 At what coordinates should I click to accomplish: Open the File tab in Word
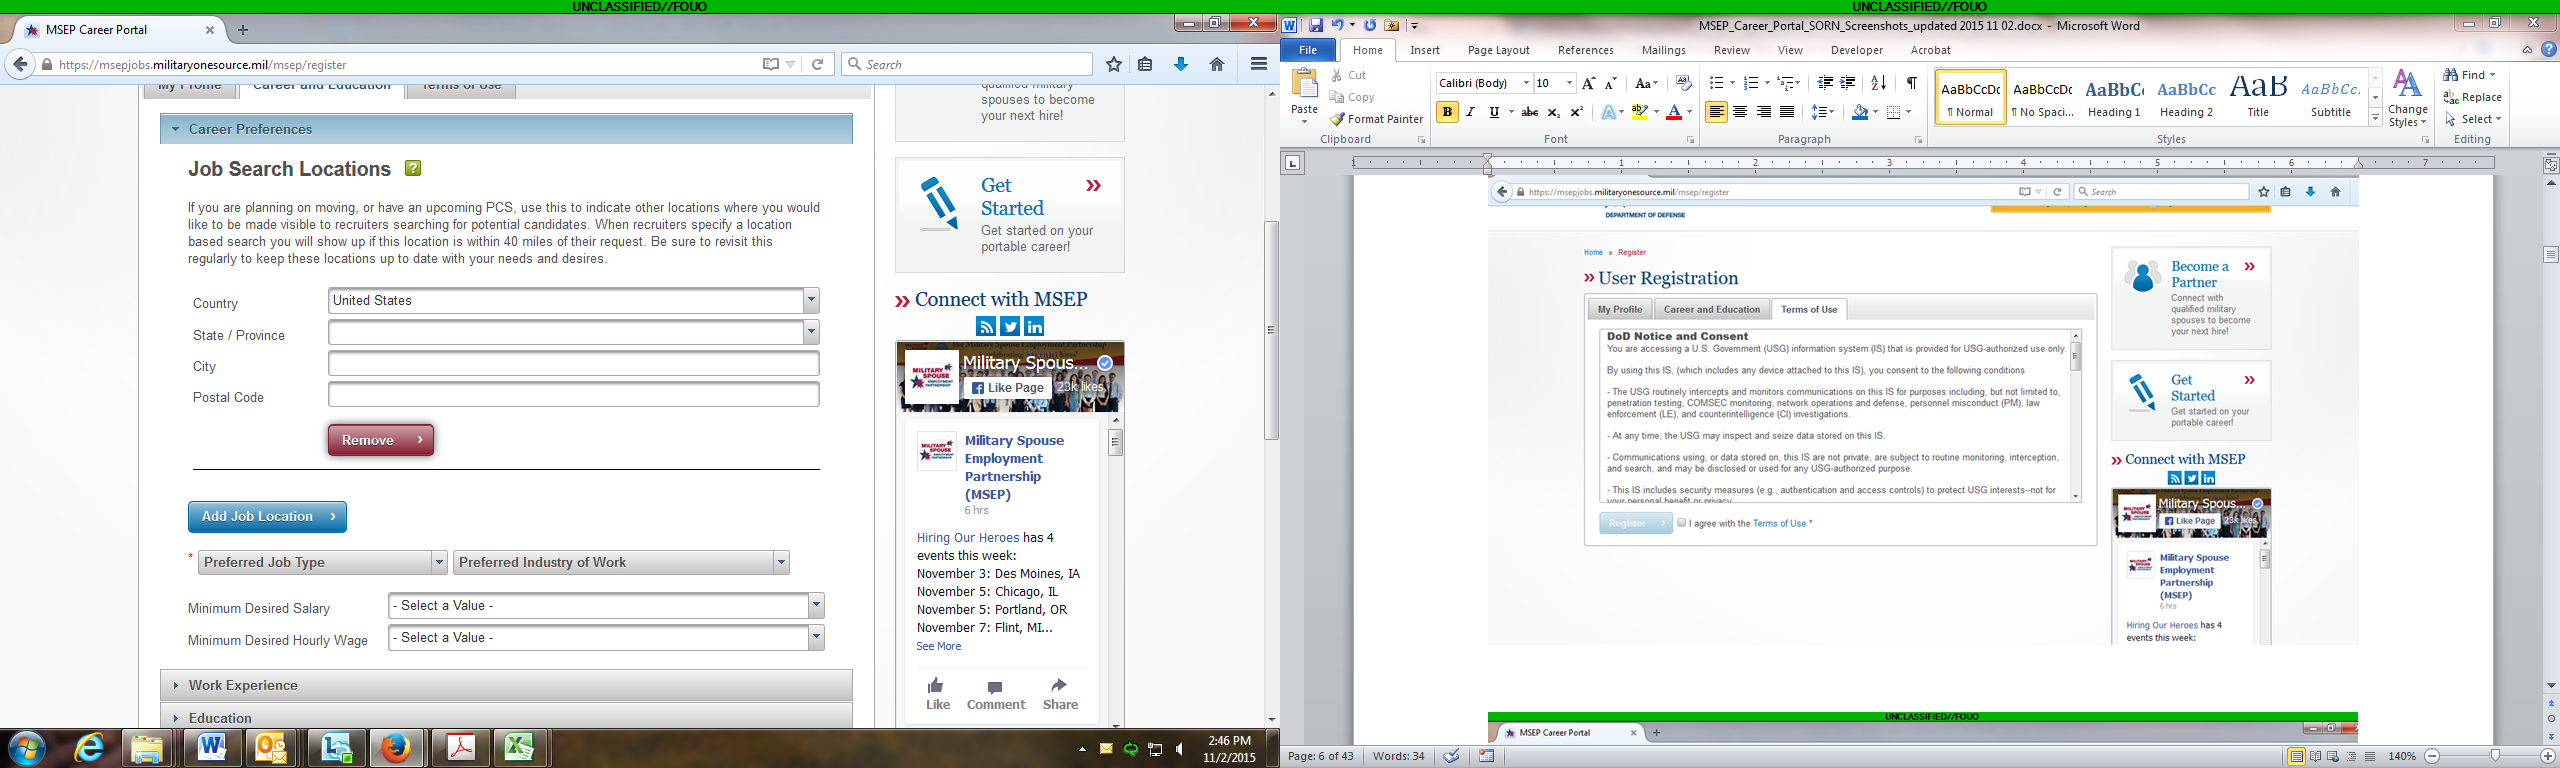point(1307,50)
